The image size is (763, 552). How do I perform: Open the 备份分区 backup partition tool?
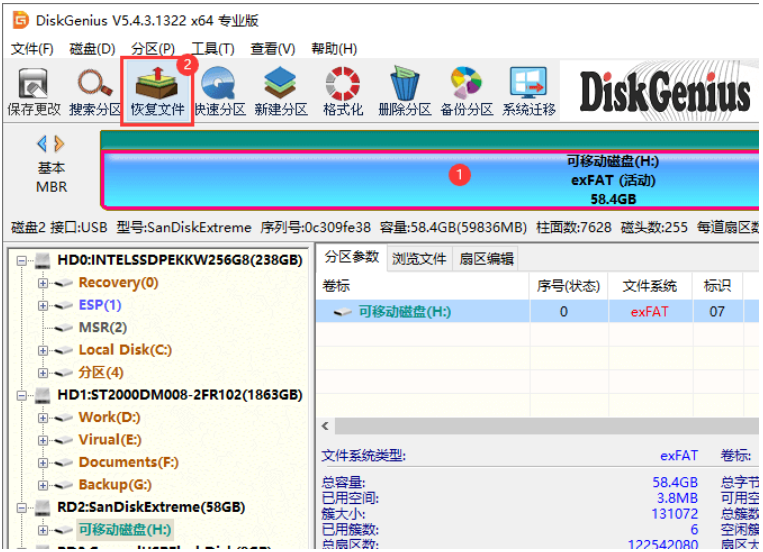click(466, 92)
